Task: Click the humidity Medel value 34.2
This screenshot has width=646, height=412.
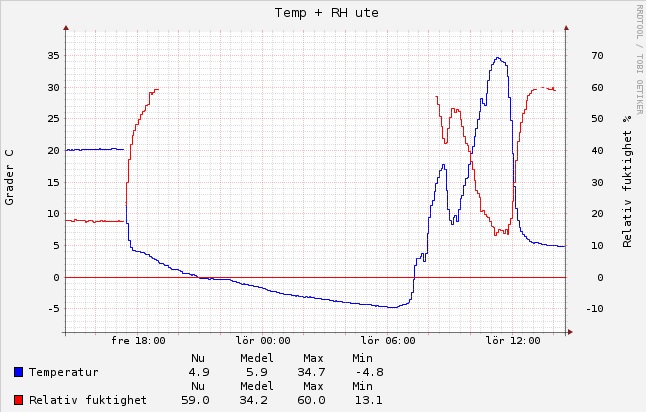Action: 256,400
